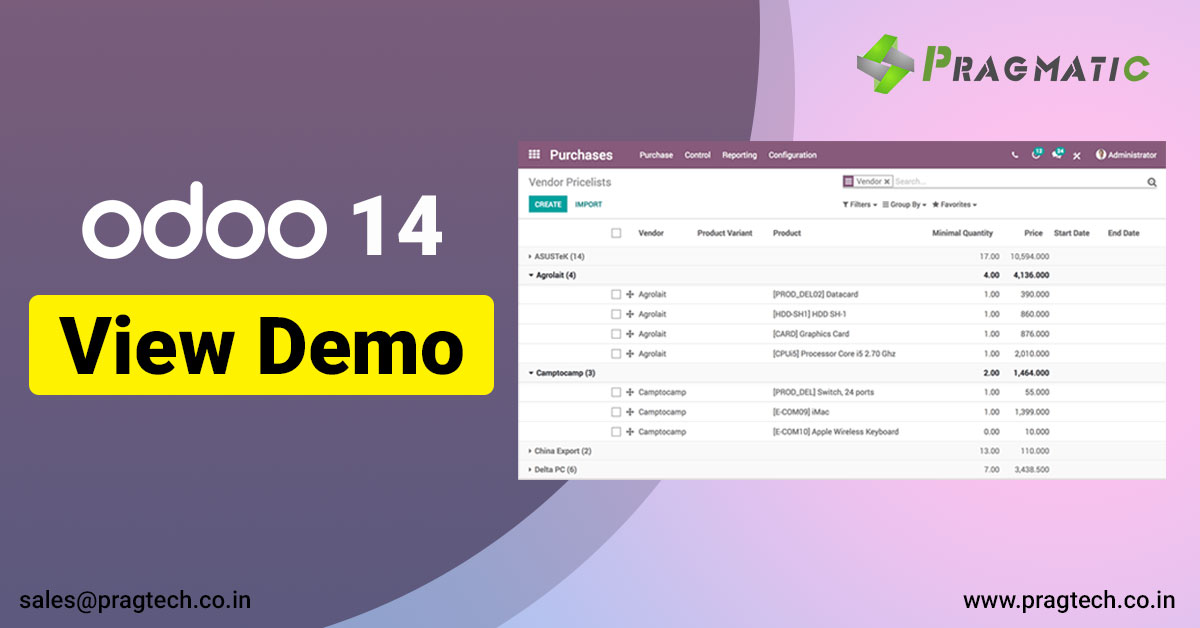Check the Apple Wireless Keyboard row checkbox

[616, 432]
